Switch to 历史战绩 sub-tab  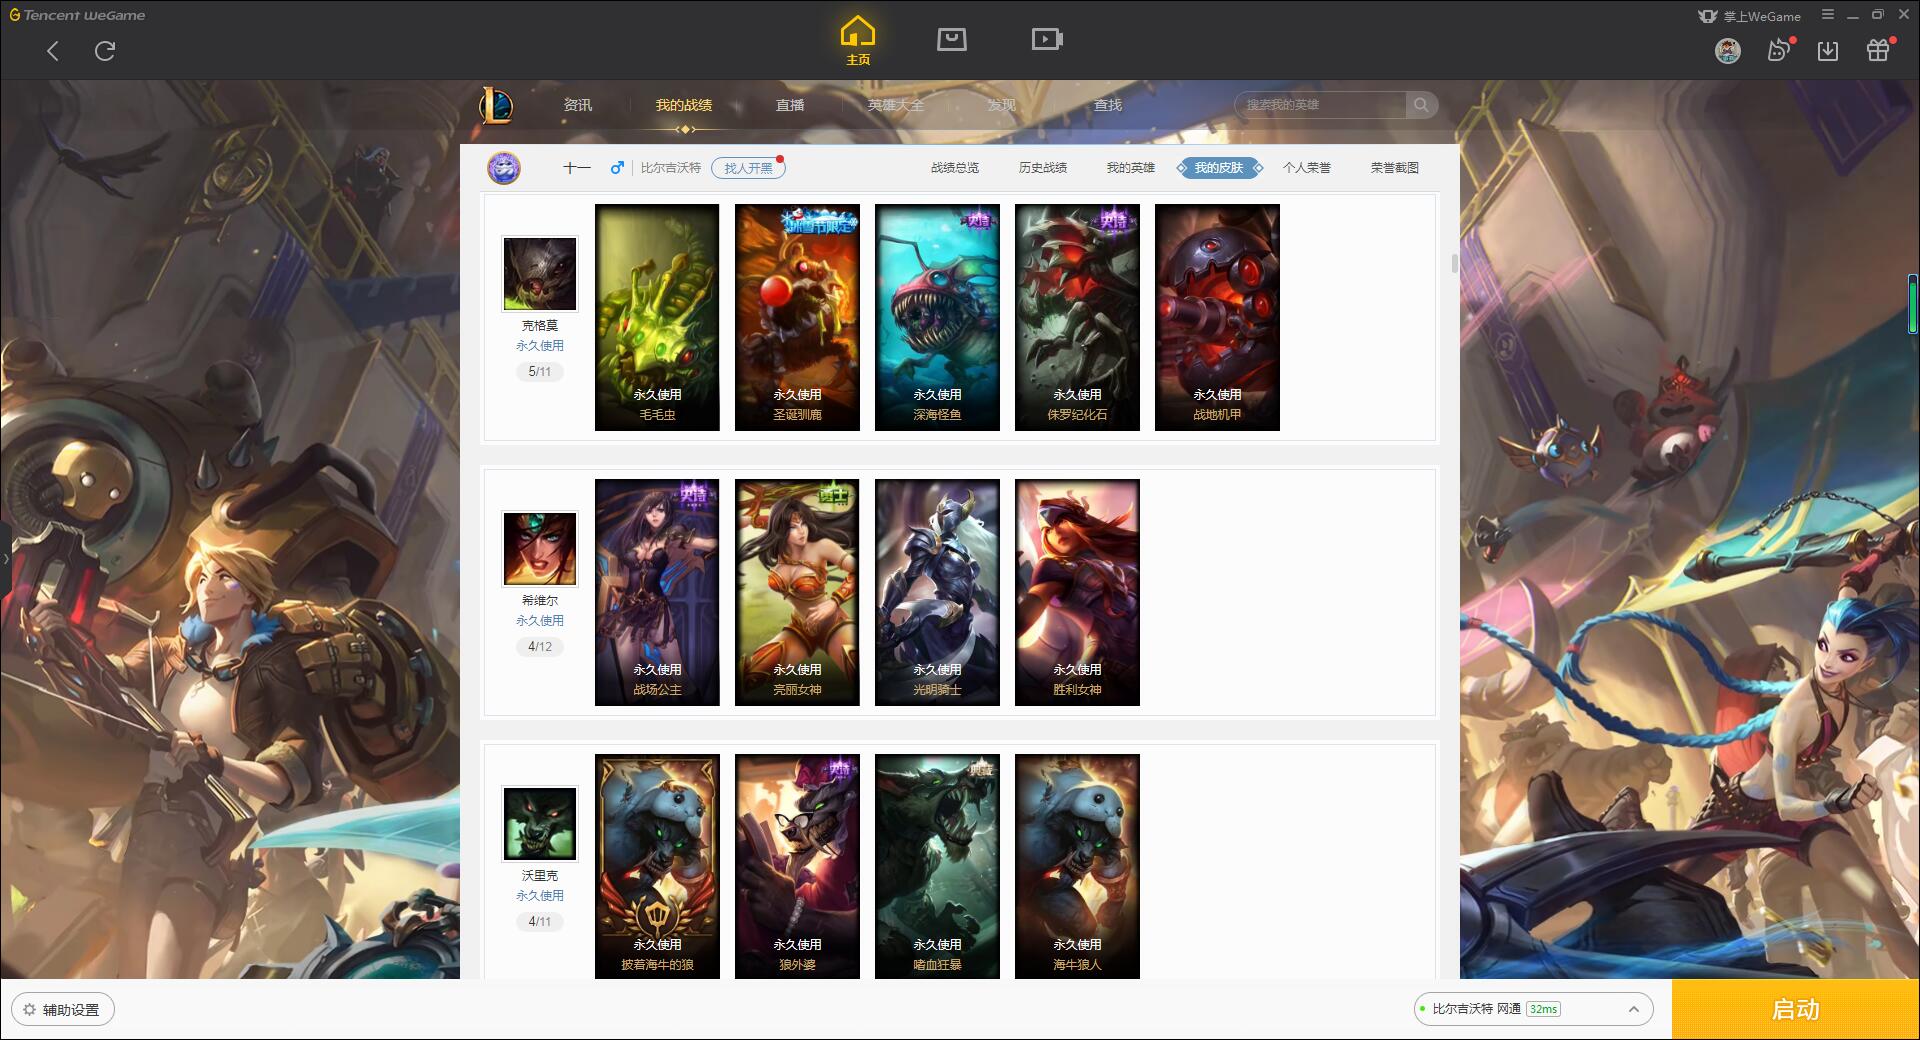(1043, 168)
